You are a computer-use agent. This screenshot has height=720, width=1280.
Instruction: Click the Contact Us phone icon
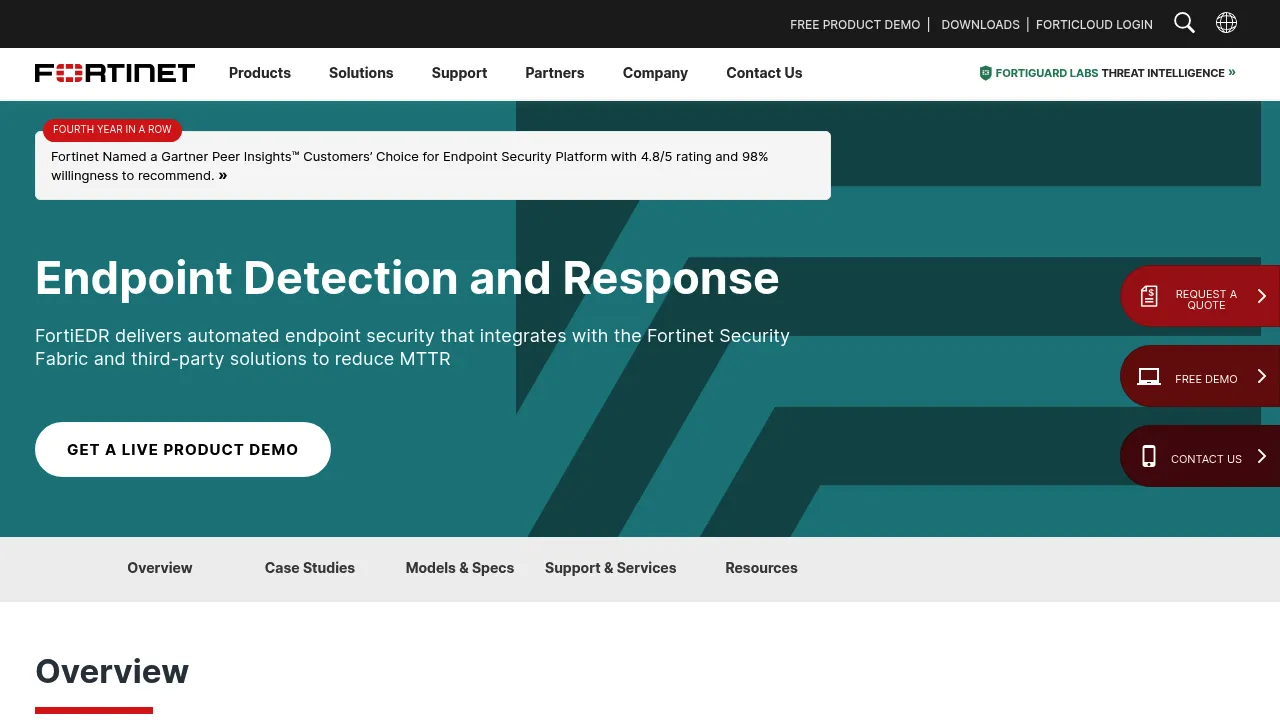click(x=1149, y=456)
